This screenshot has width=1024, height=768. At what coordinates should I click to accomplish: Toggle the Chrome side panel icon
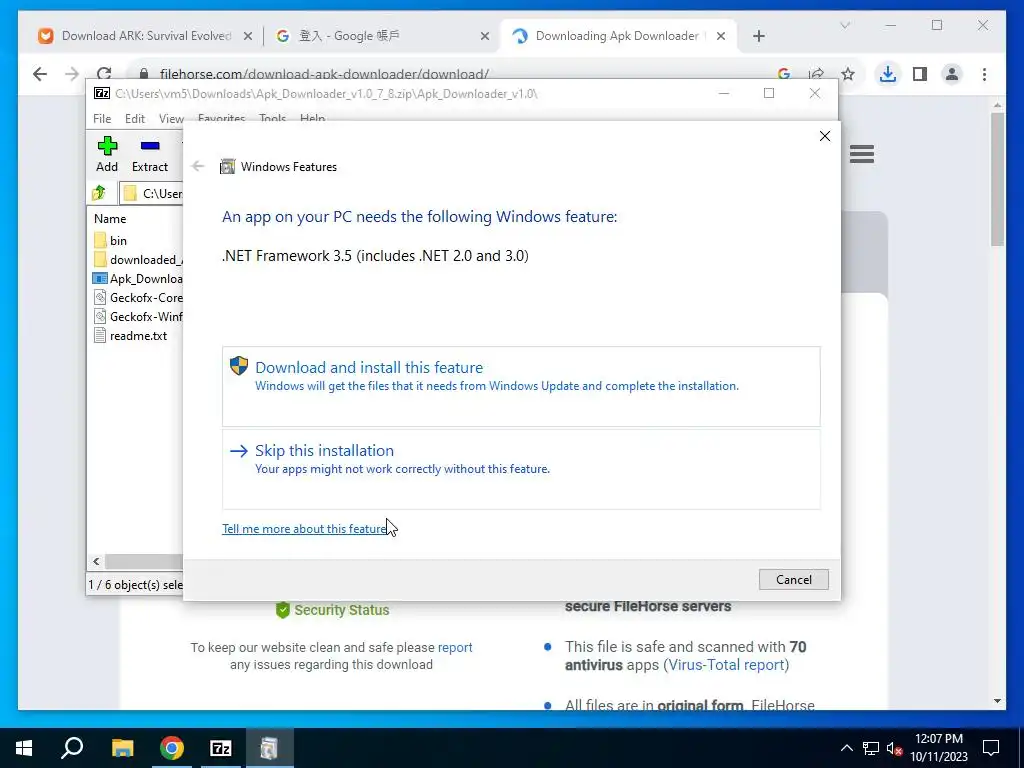click(920, 74)
